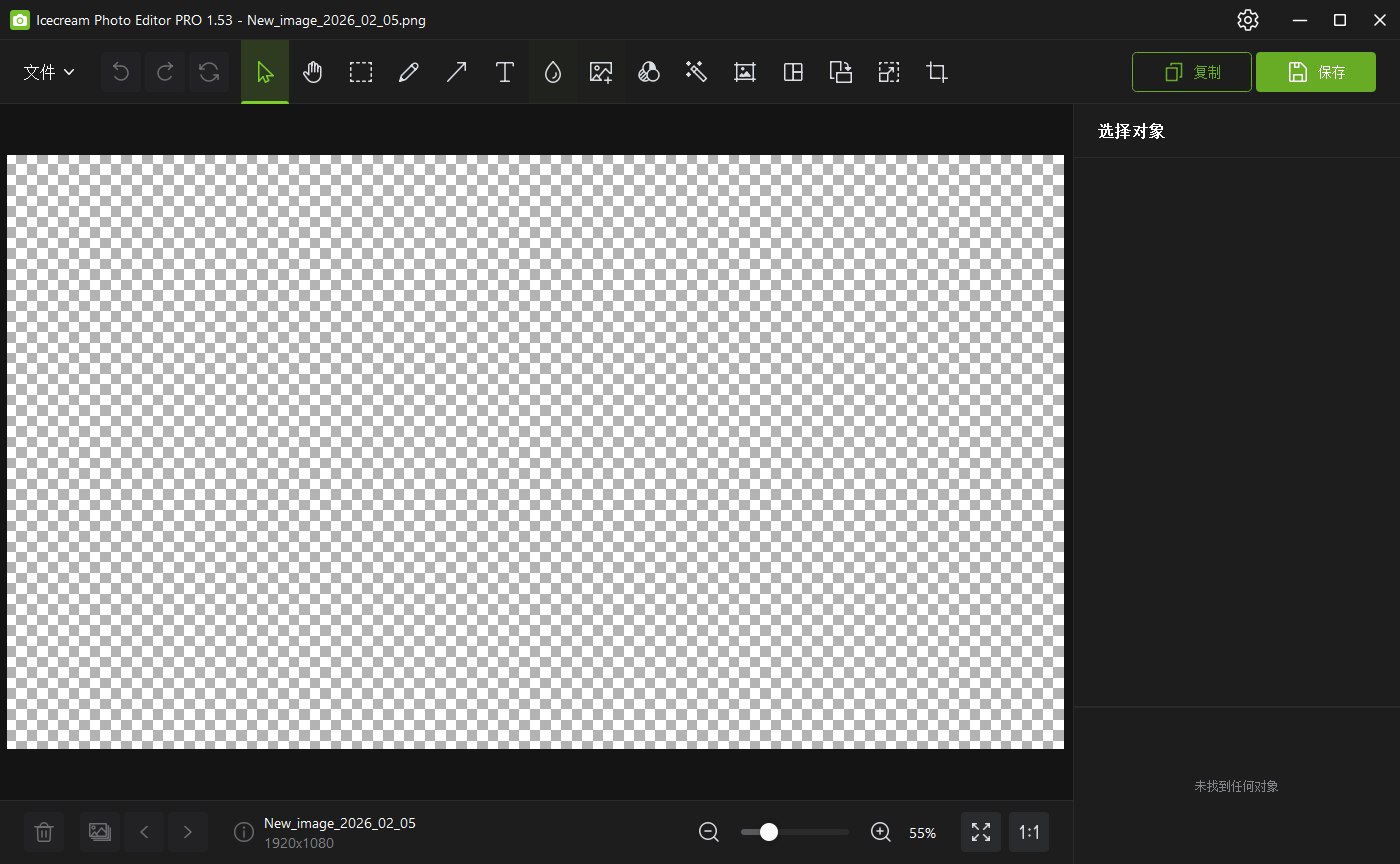Choose the rectangular selection tool
The height and width of the screenshot is (864, 1400).
point(361,72)
